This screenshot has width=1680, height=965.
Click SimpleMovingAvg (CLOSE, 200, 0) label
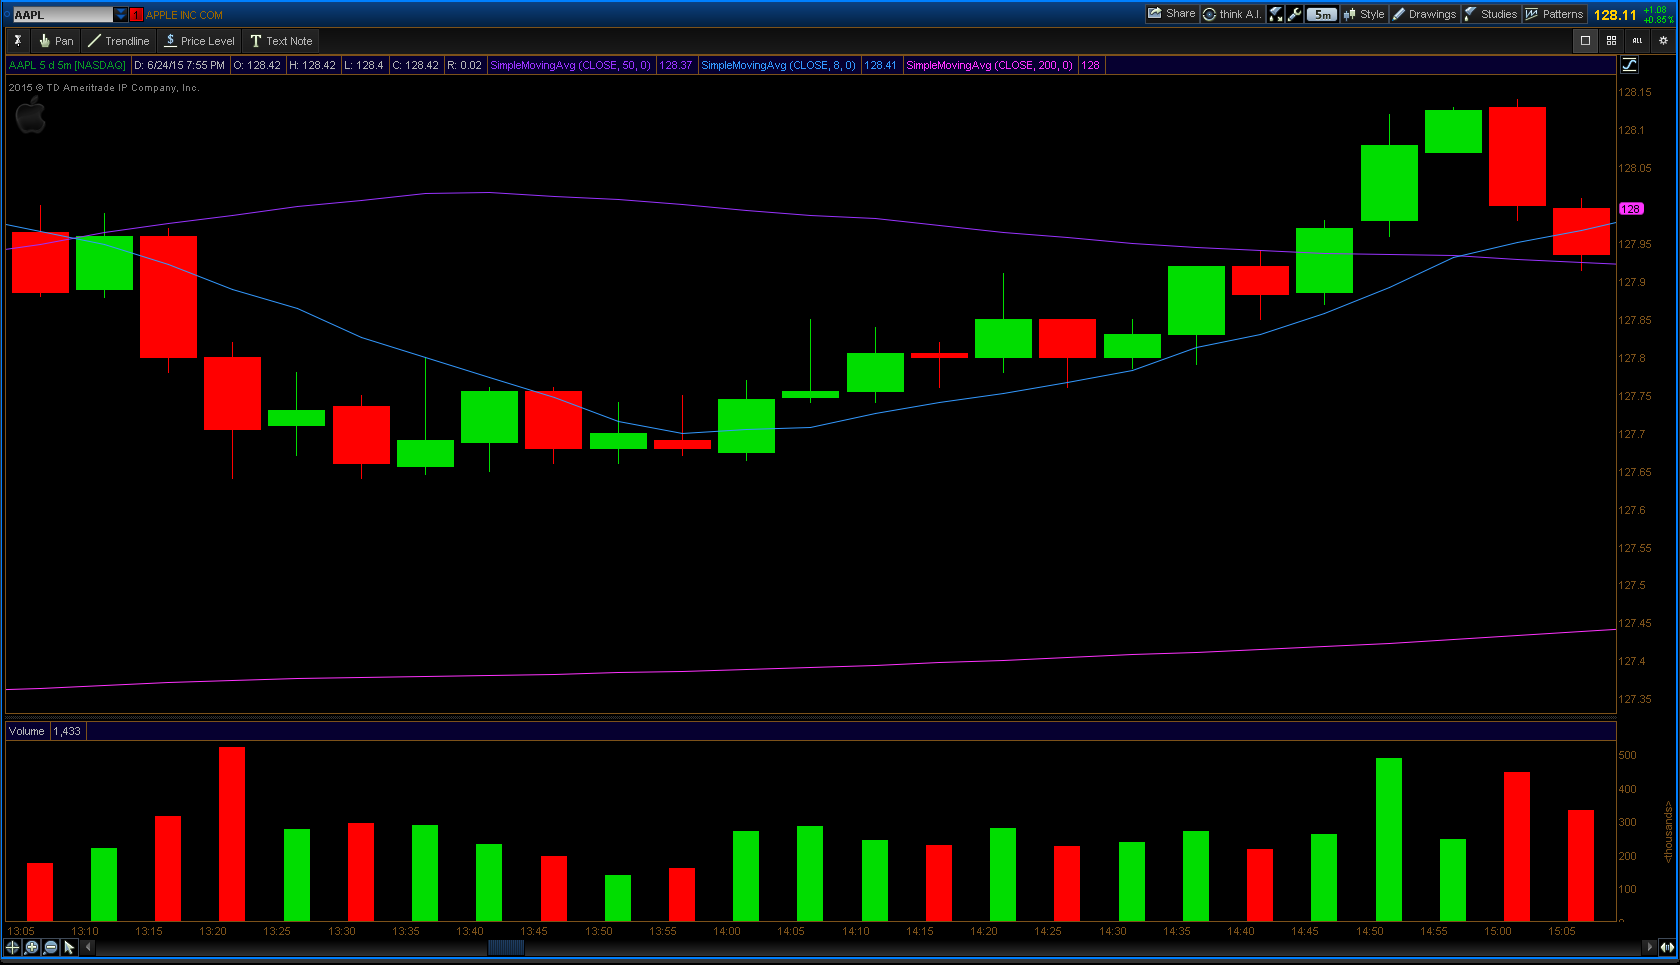[989, 65]
